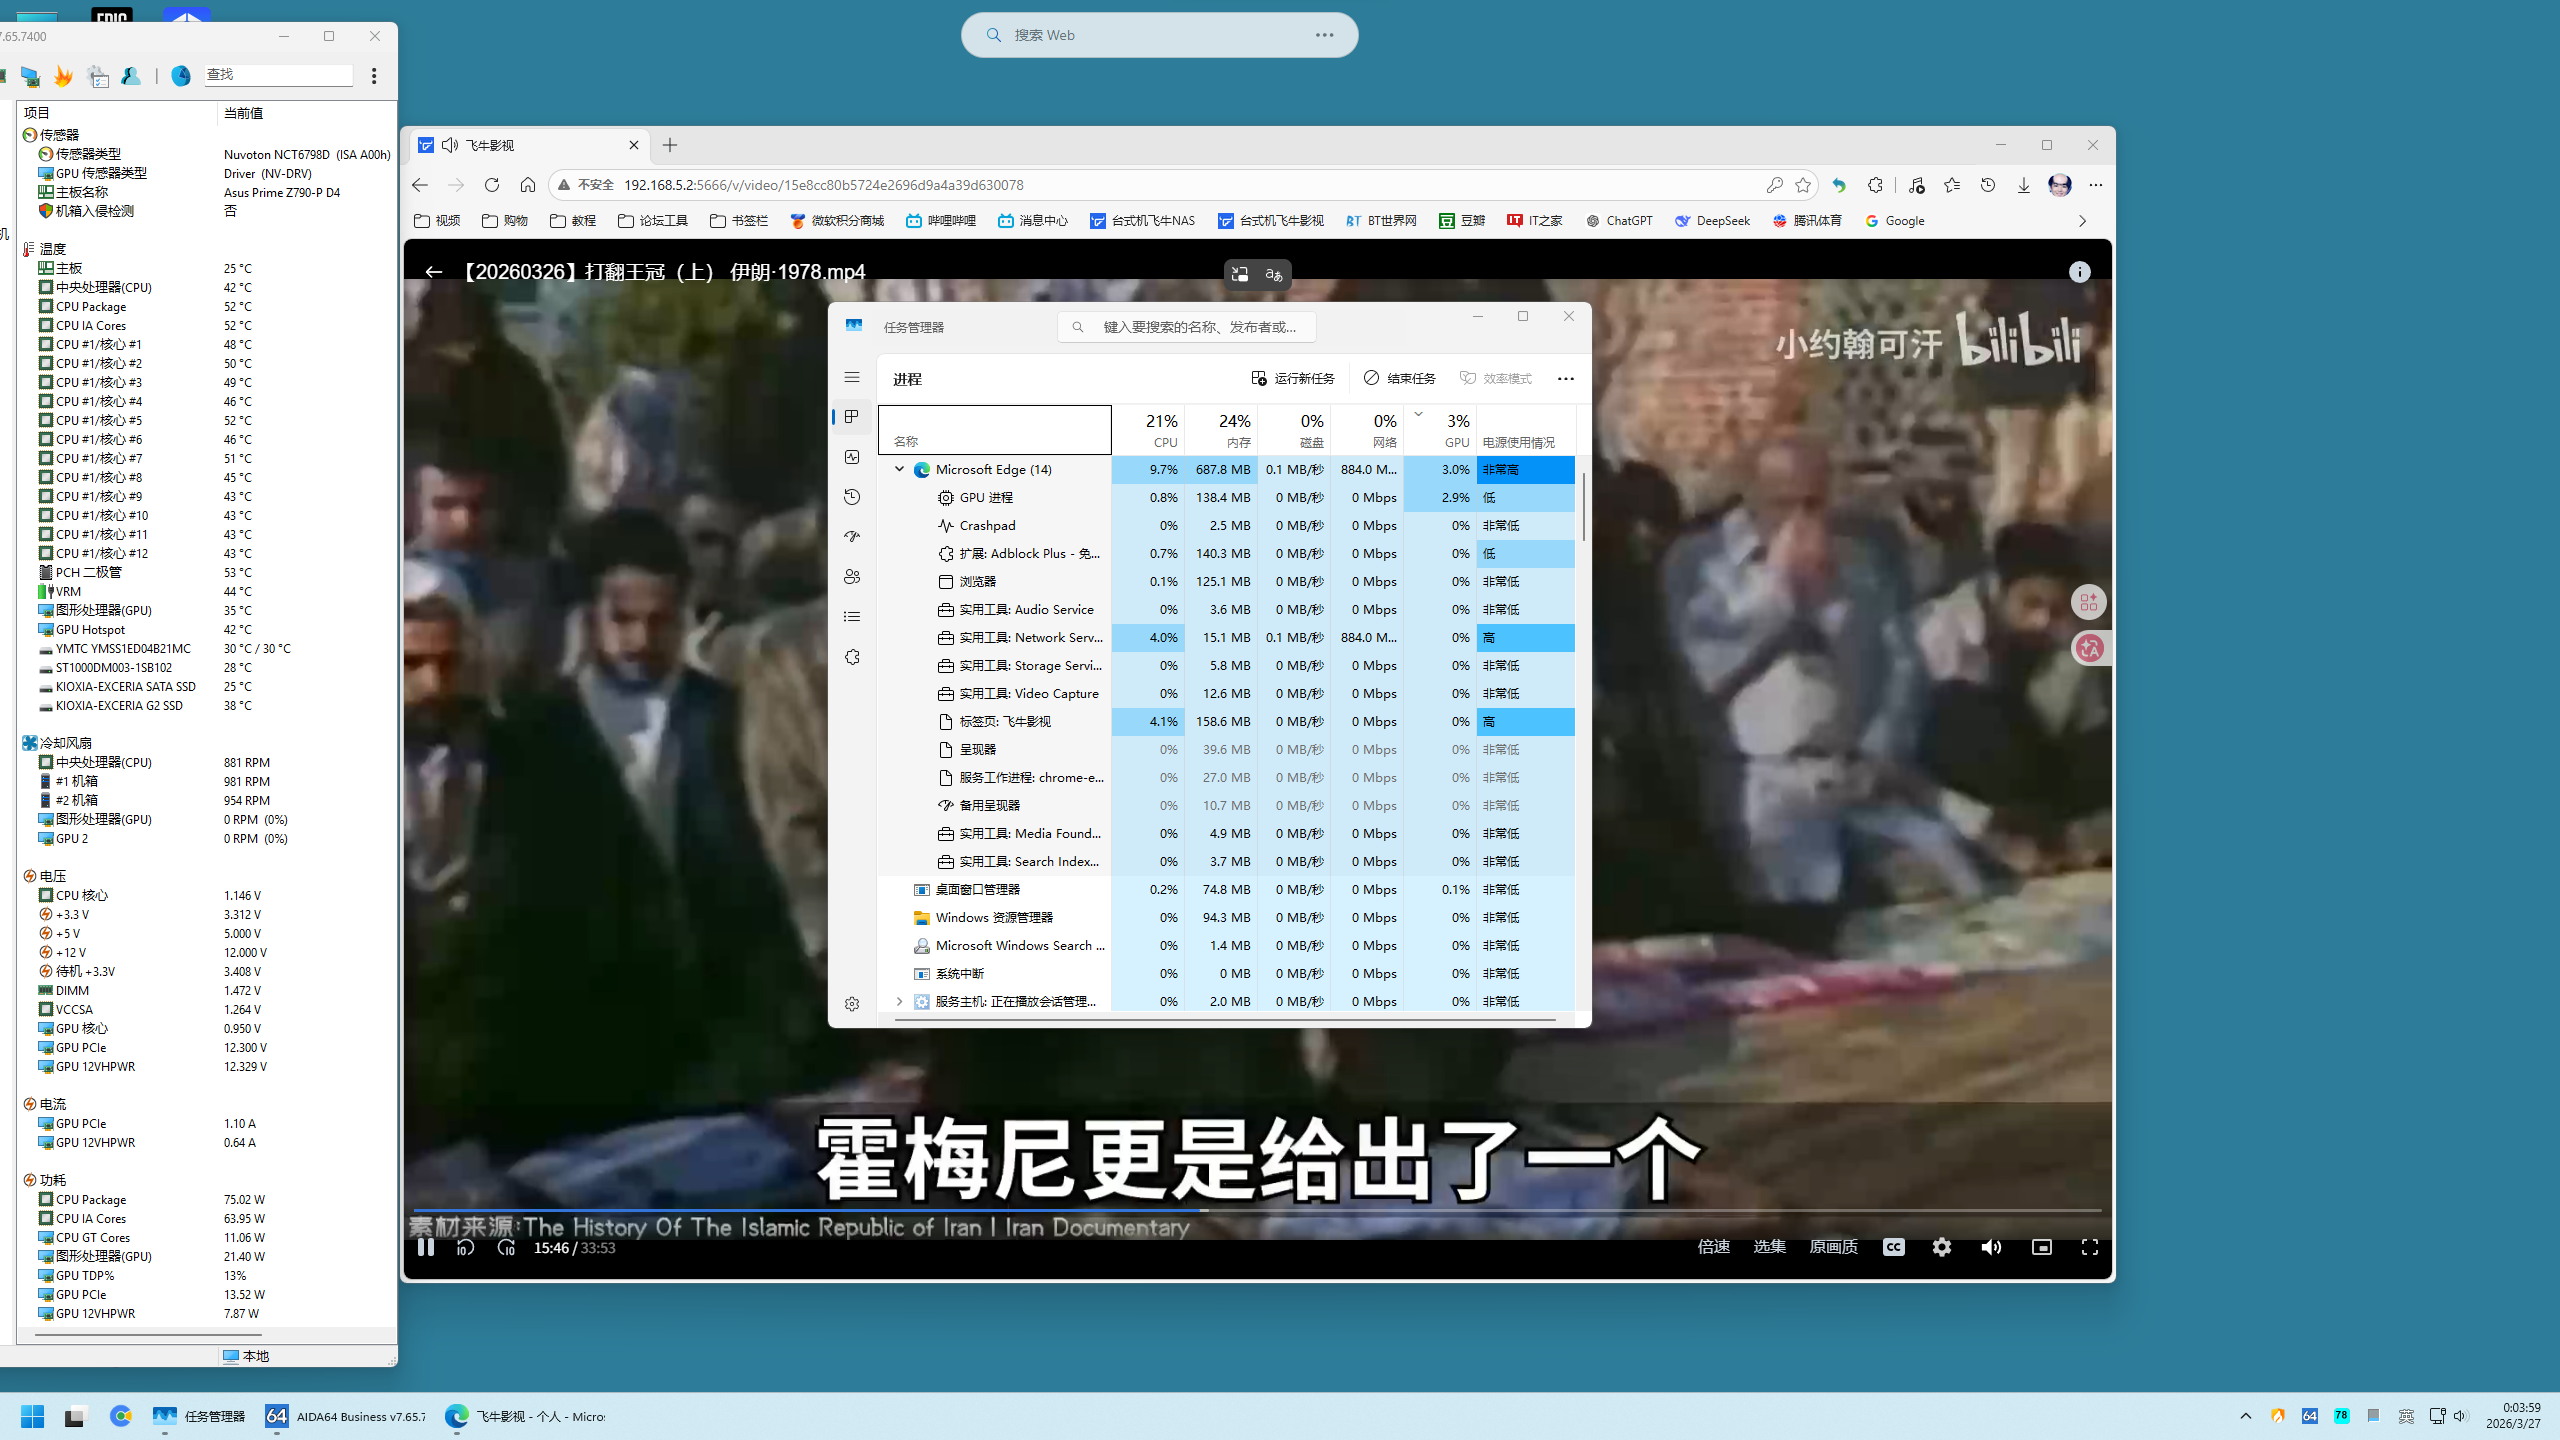This screenshot has height=1440, width=2560.
Task: Expand the 服务主机 process entry
Action: point(898,1001)
